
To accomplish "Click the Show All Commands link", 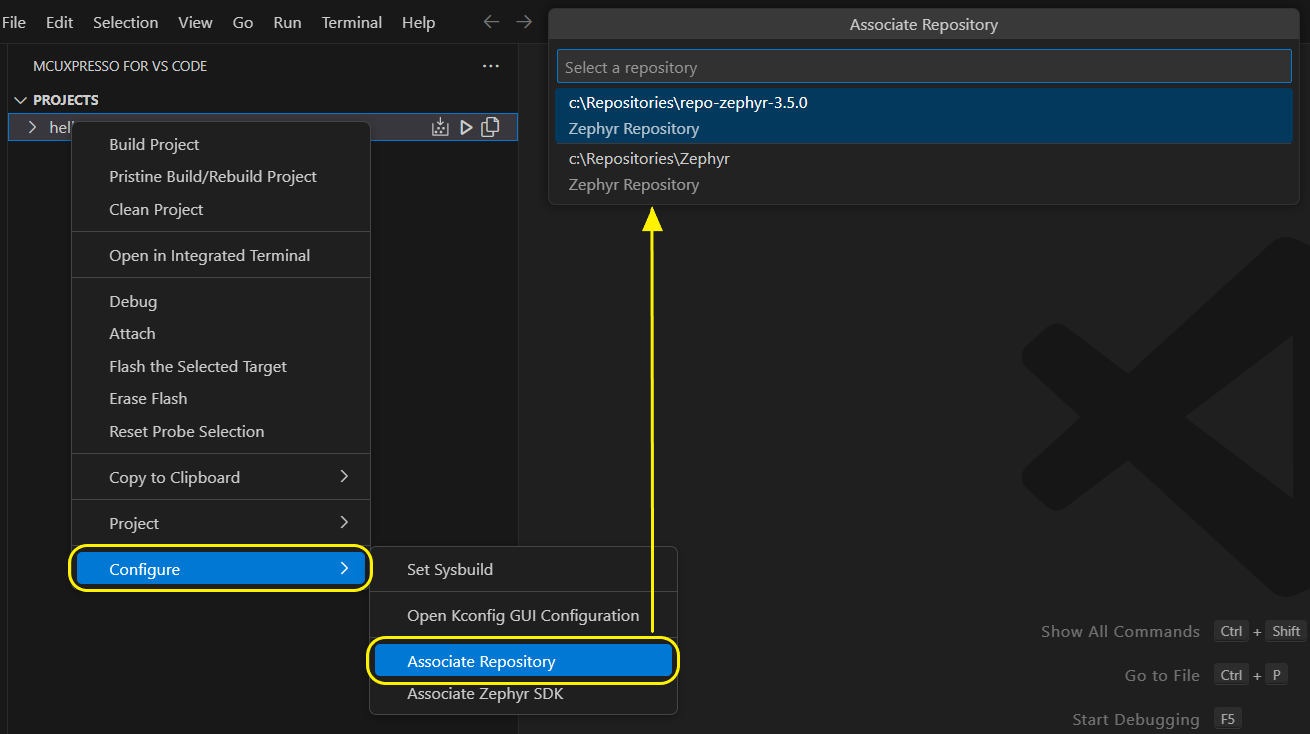I will 1120,631.
